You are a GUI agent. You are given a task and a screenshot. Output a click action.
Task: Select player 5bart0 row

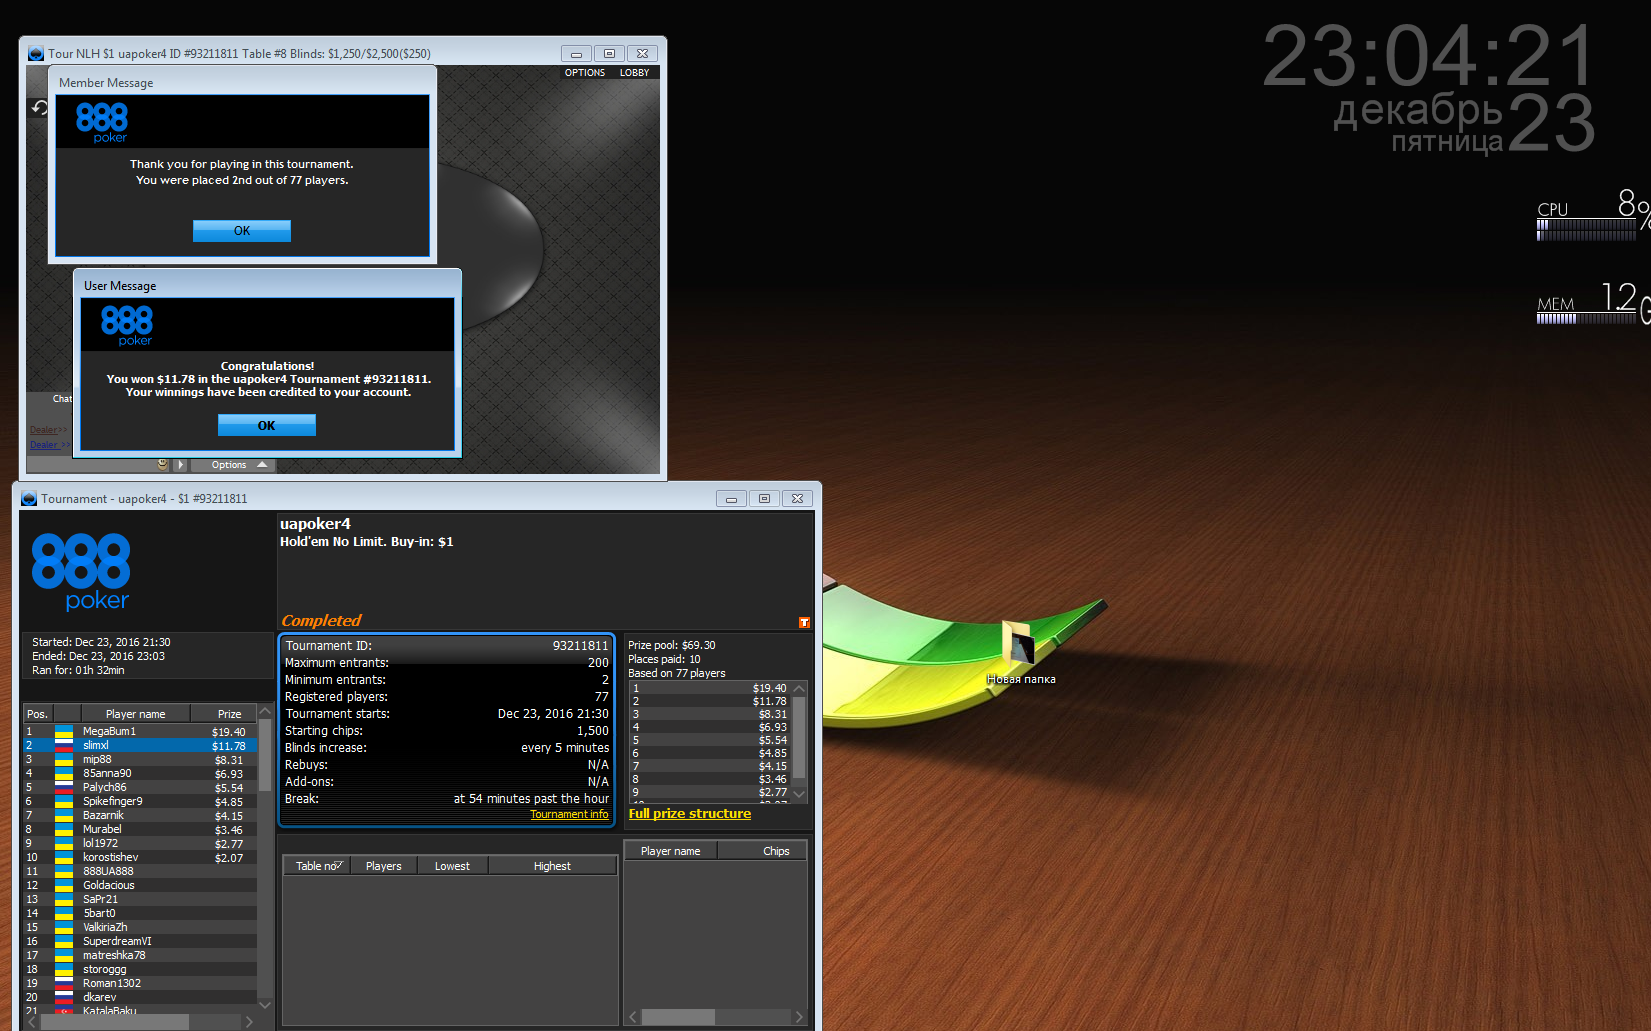point(140,913)
